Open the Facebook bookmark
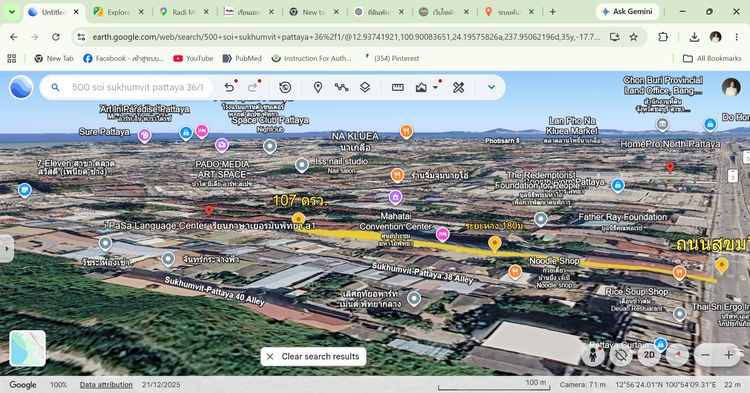Image resolution: width=750 pixels, height=393 pixels. [123, 58]
